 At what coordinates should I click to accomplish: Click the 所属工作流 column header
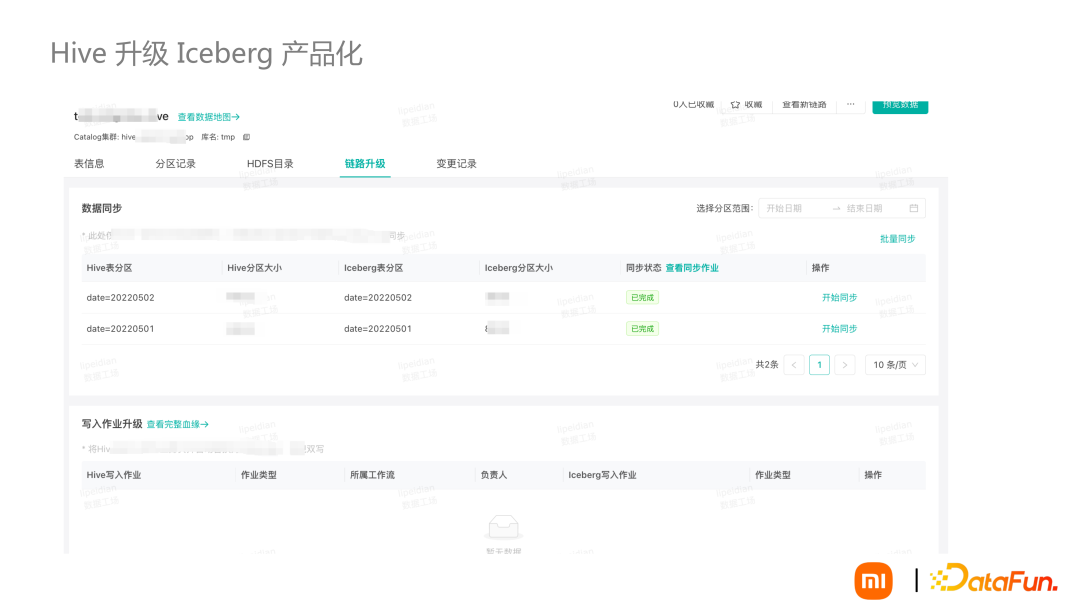373,475
